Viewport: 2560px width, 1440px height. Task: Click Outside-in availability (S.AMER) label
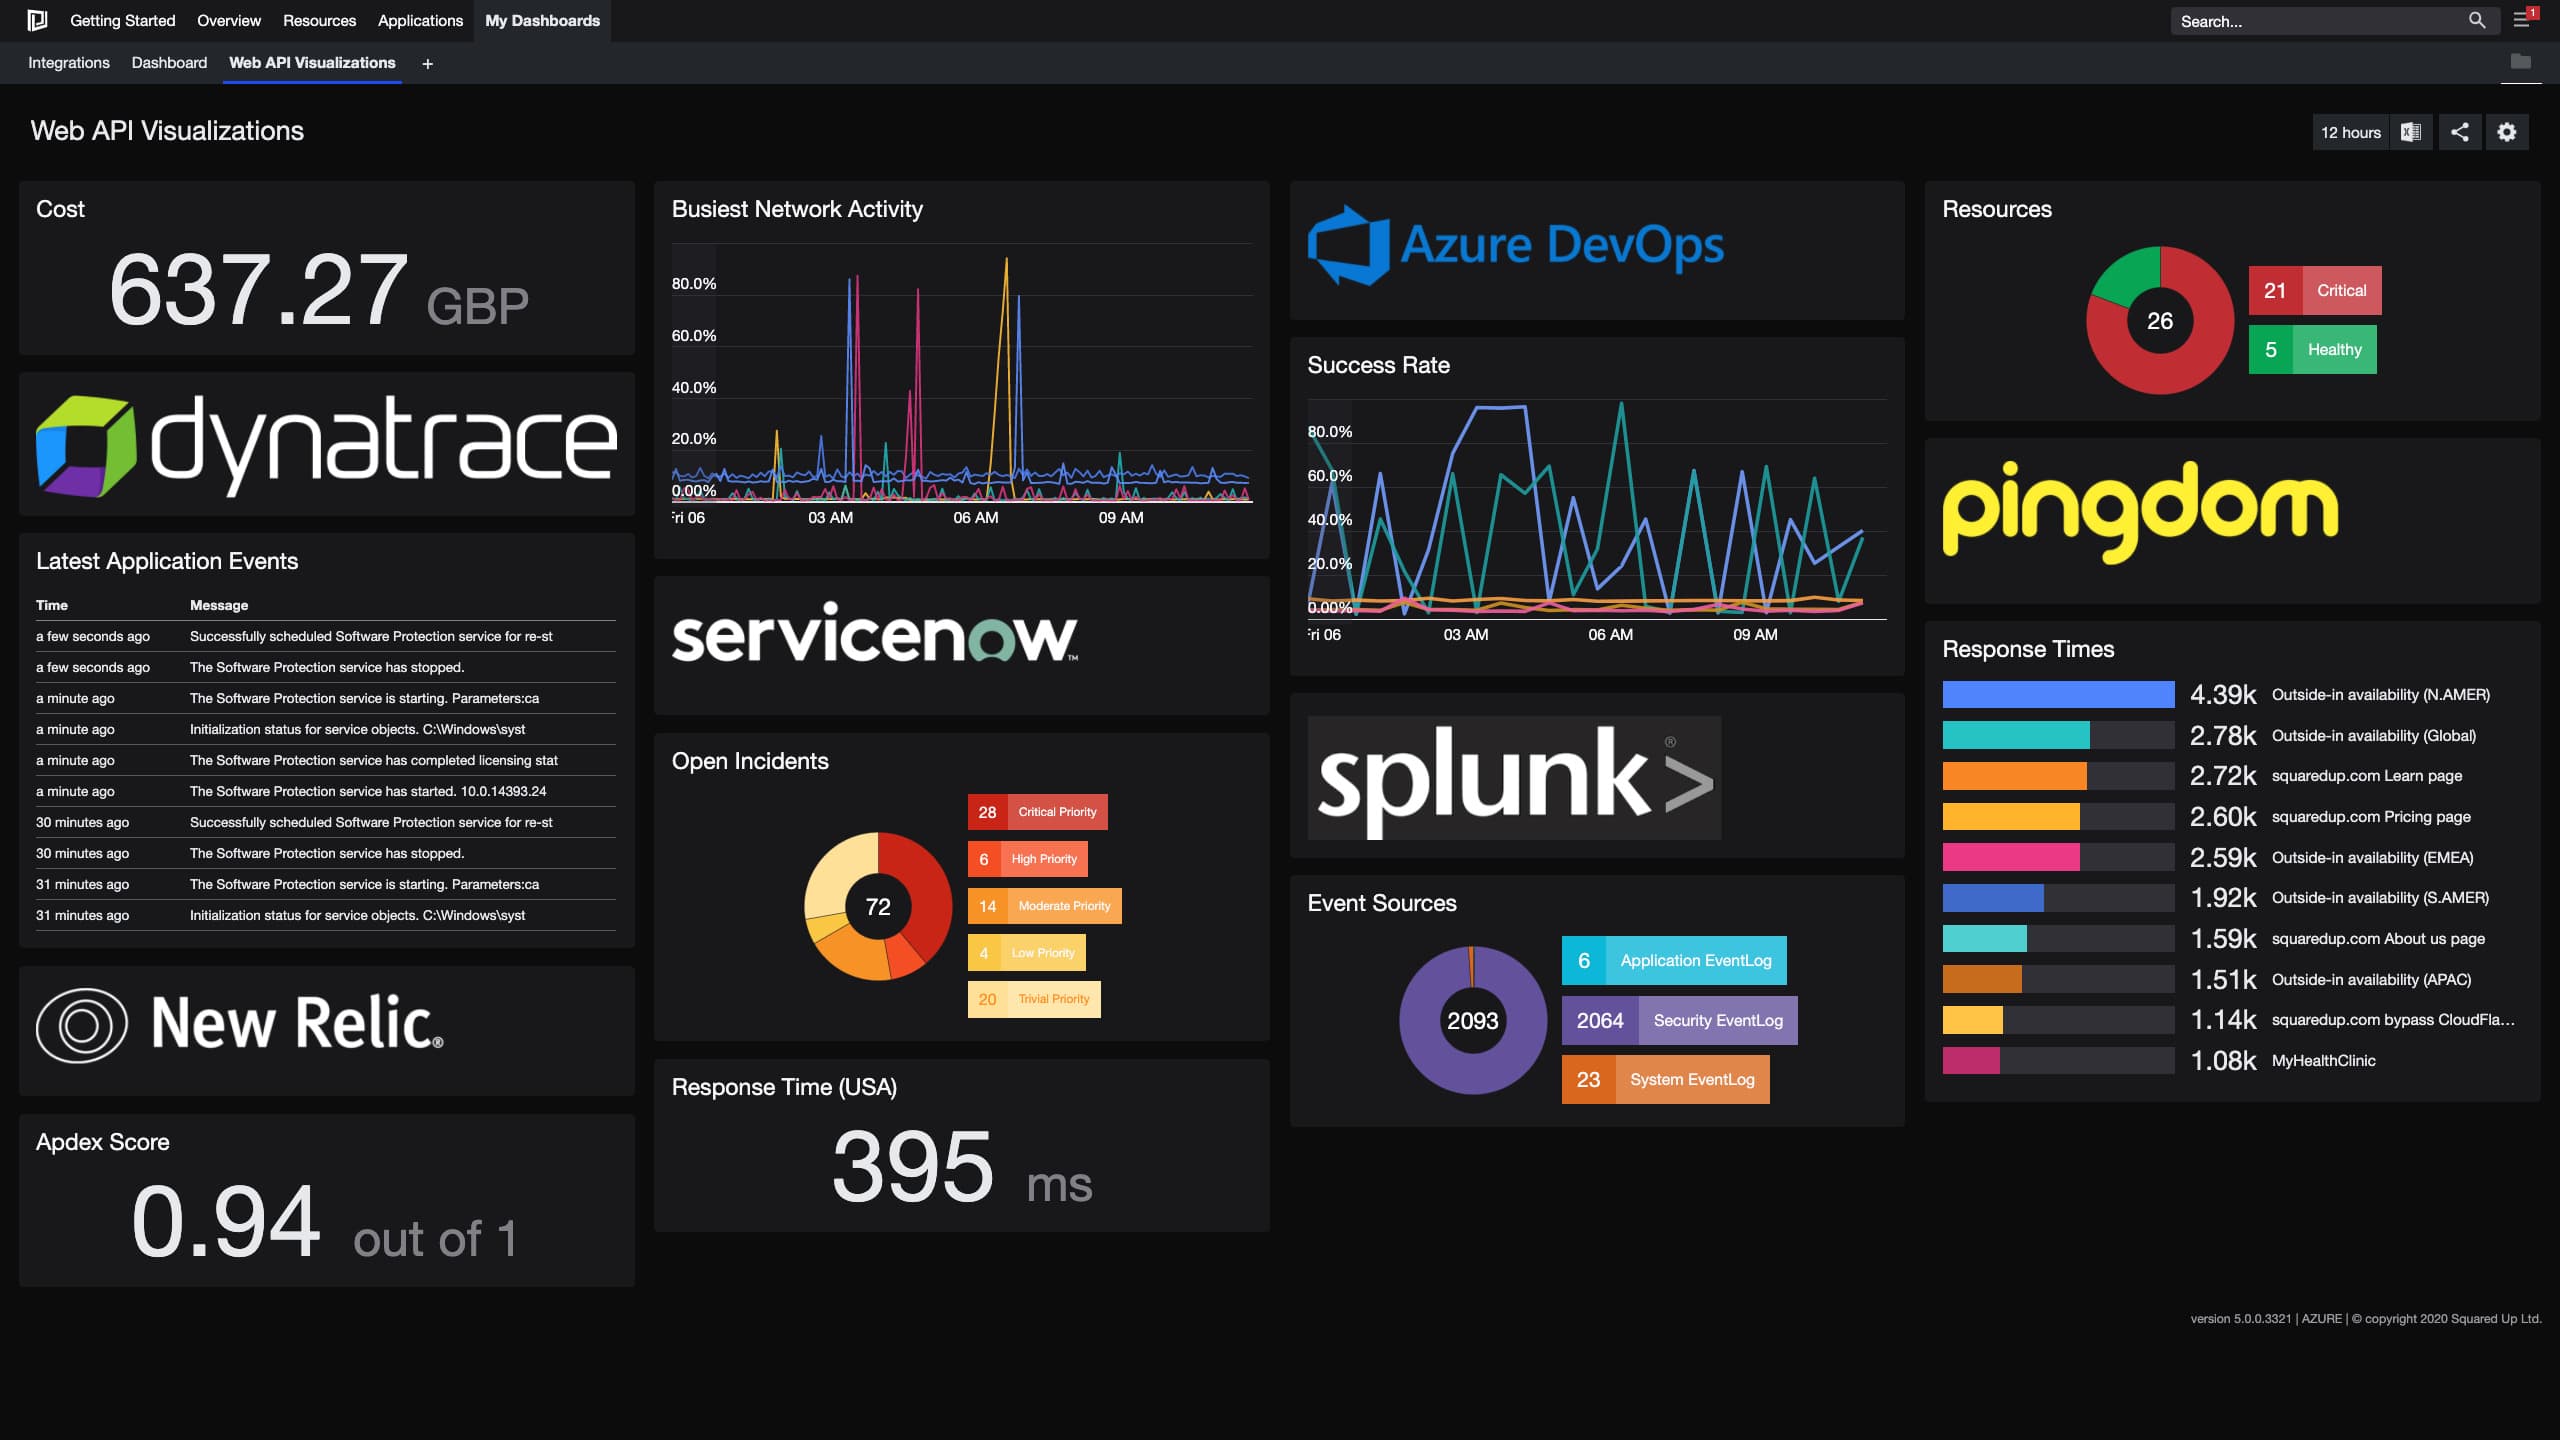pos(2380,898)
